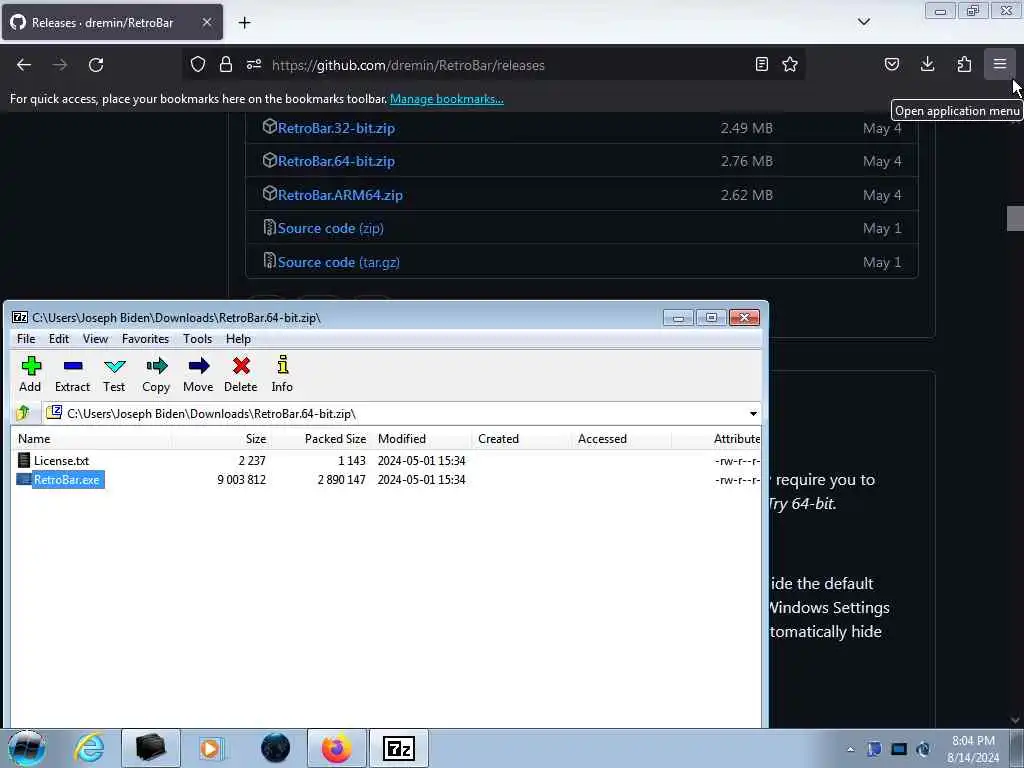Viewport: 1024px width, 768px height.
Task: Show hidden system tray icons
Action: (x=850, y=749)
